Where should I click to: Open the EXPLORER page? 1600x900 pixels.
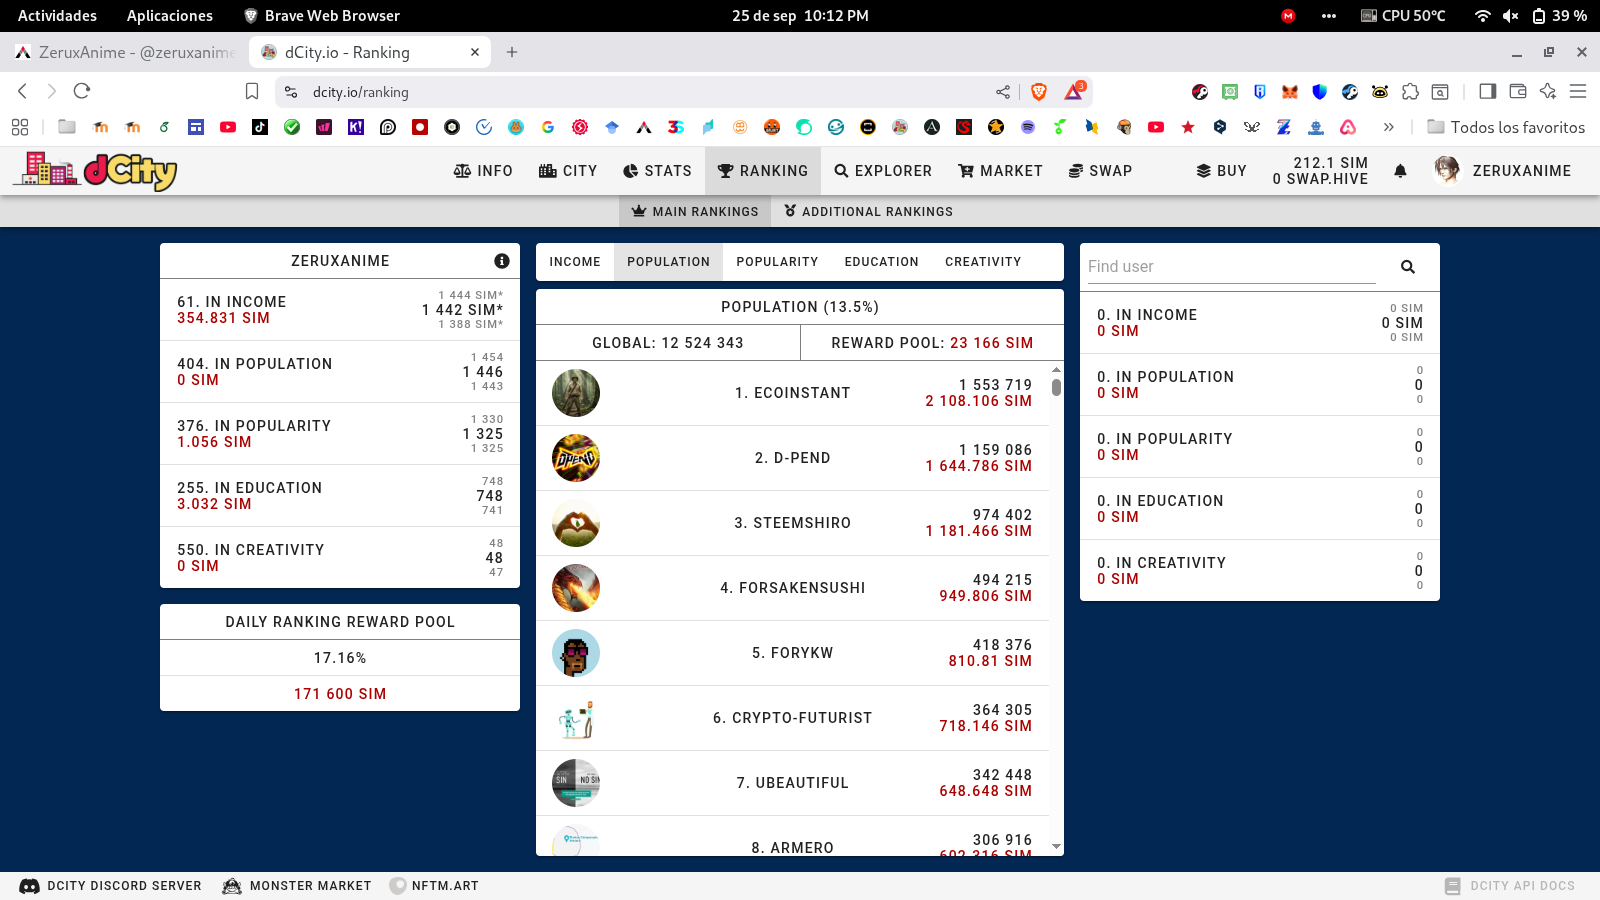tap(883, 171)
